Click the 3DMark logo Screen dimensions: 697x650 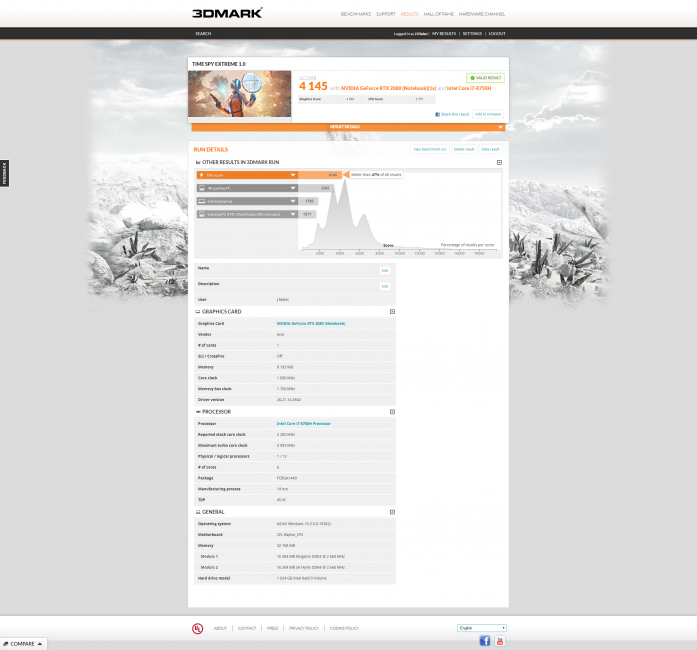click(x=227, y=13)
